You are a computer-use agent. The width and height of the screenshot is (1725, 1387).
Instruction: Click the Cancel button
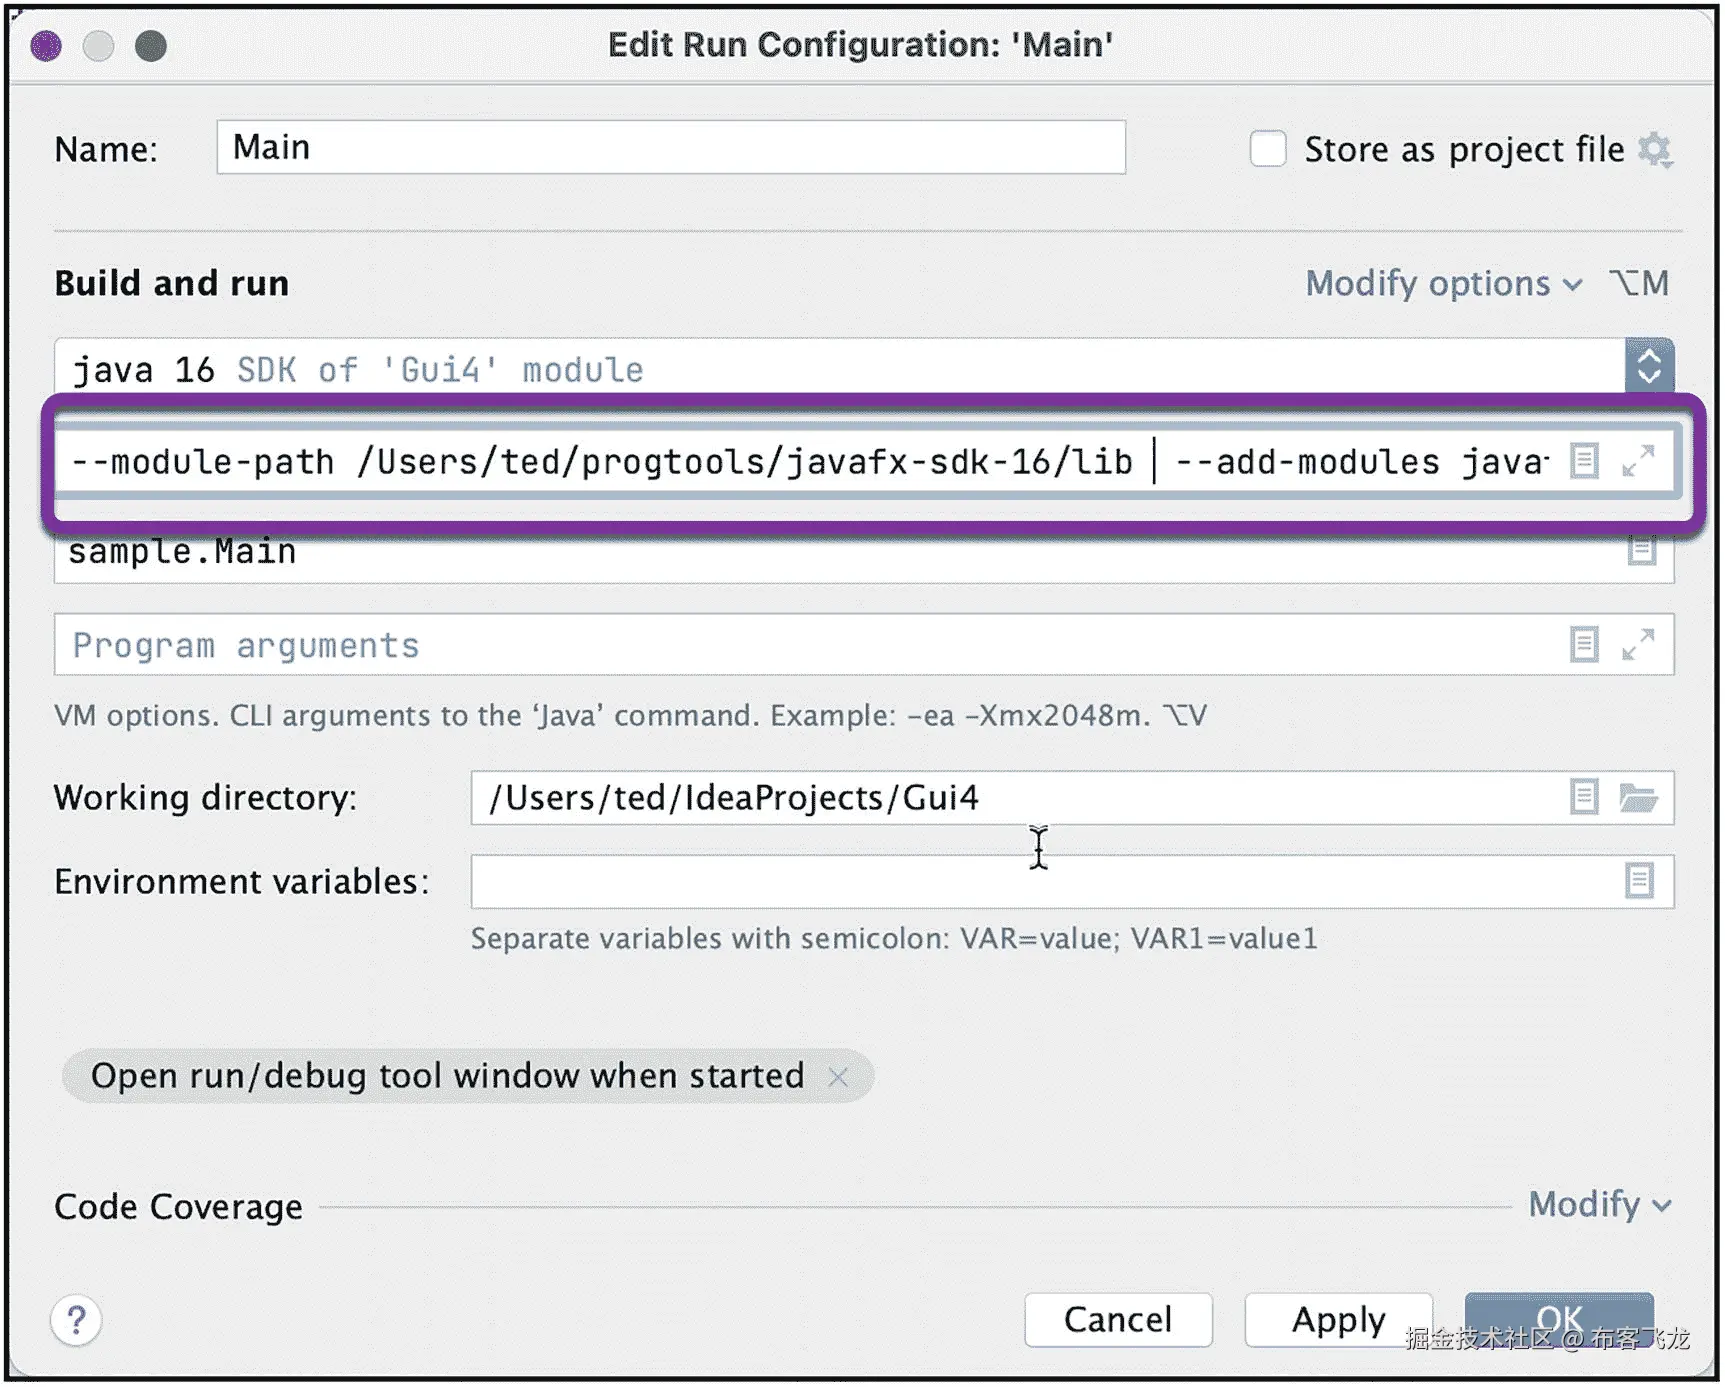[1118, 1320]
